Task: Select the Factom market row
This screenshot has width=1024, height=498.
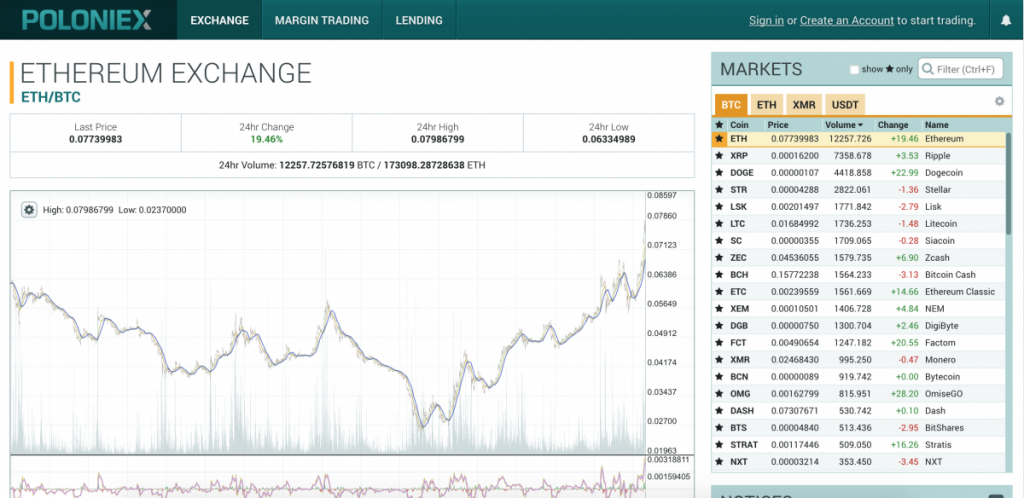Action: [857, 343]
